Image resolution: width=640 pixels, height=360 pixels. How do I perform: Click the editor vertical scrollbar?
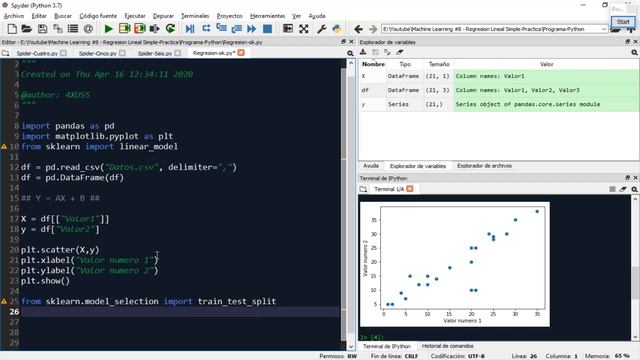351,204
